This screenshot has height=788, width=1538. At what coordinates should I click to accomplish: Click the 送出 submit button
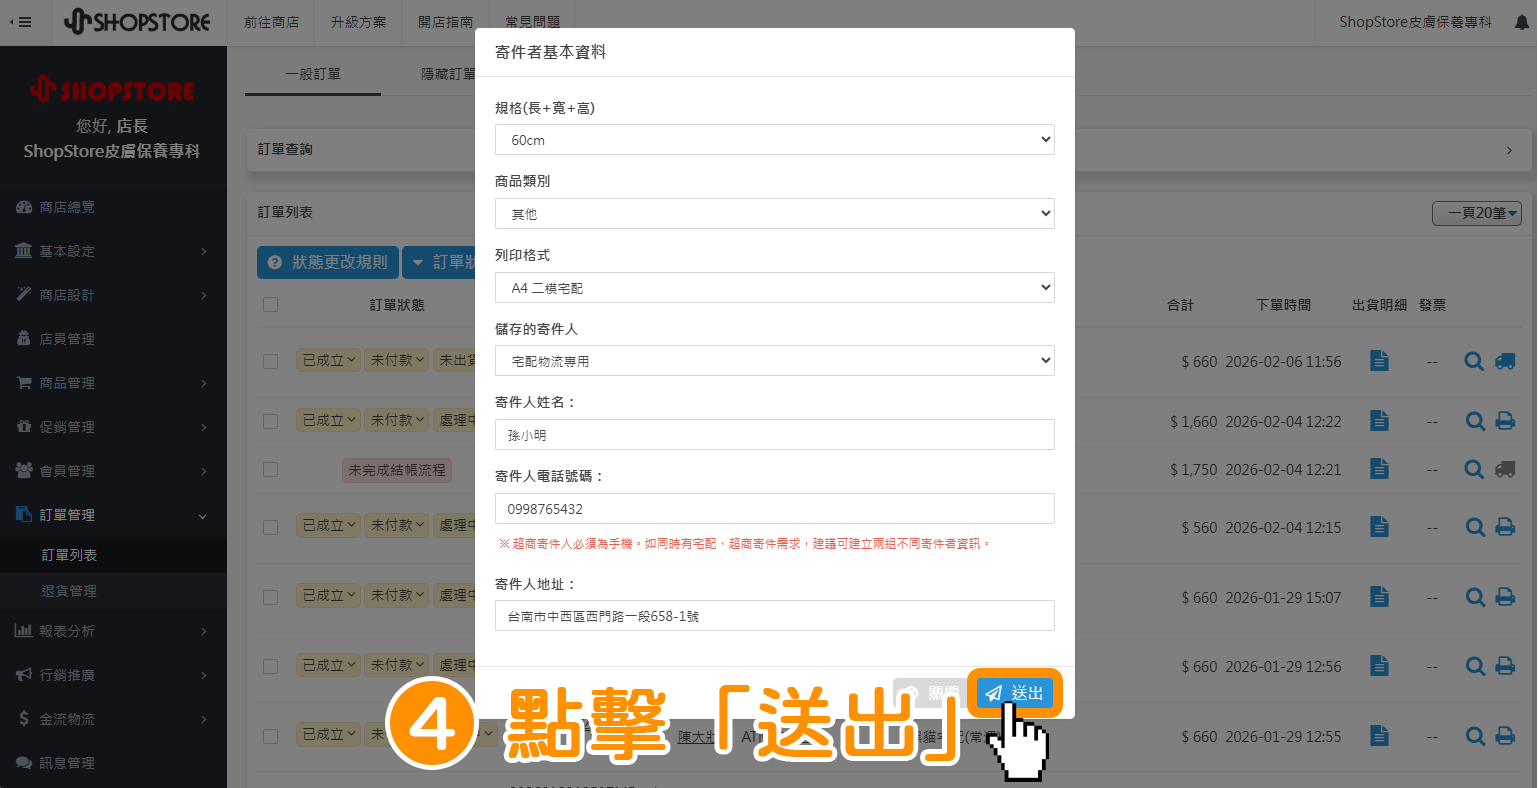tap(1015, 693)
